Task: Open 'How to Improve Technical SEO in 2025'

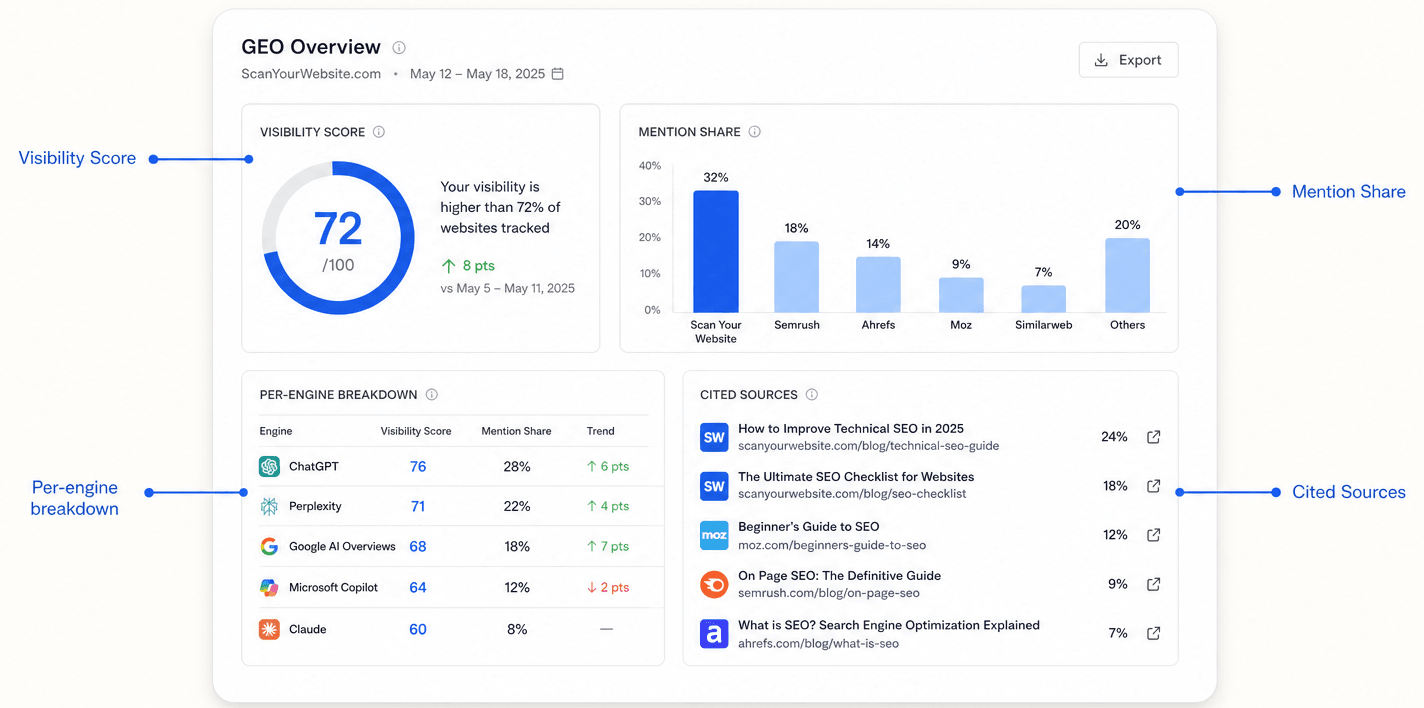Action: [x=851, y=428]
